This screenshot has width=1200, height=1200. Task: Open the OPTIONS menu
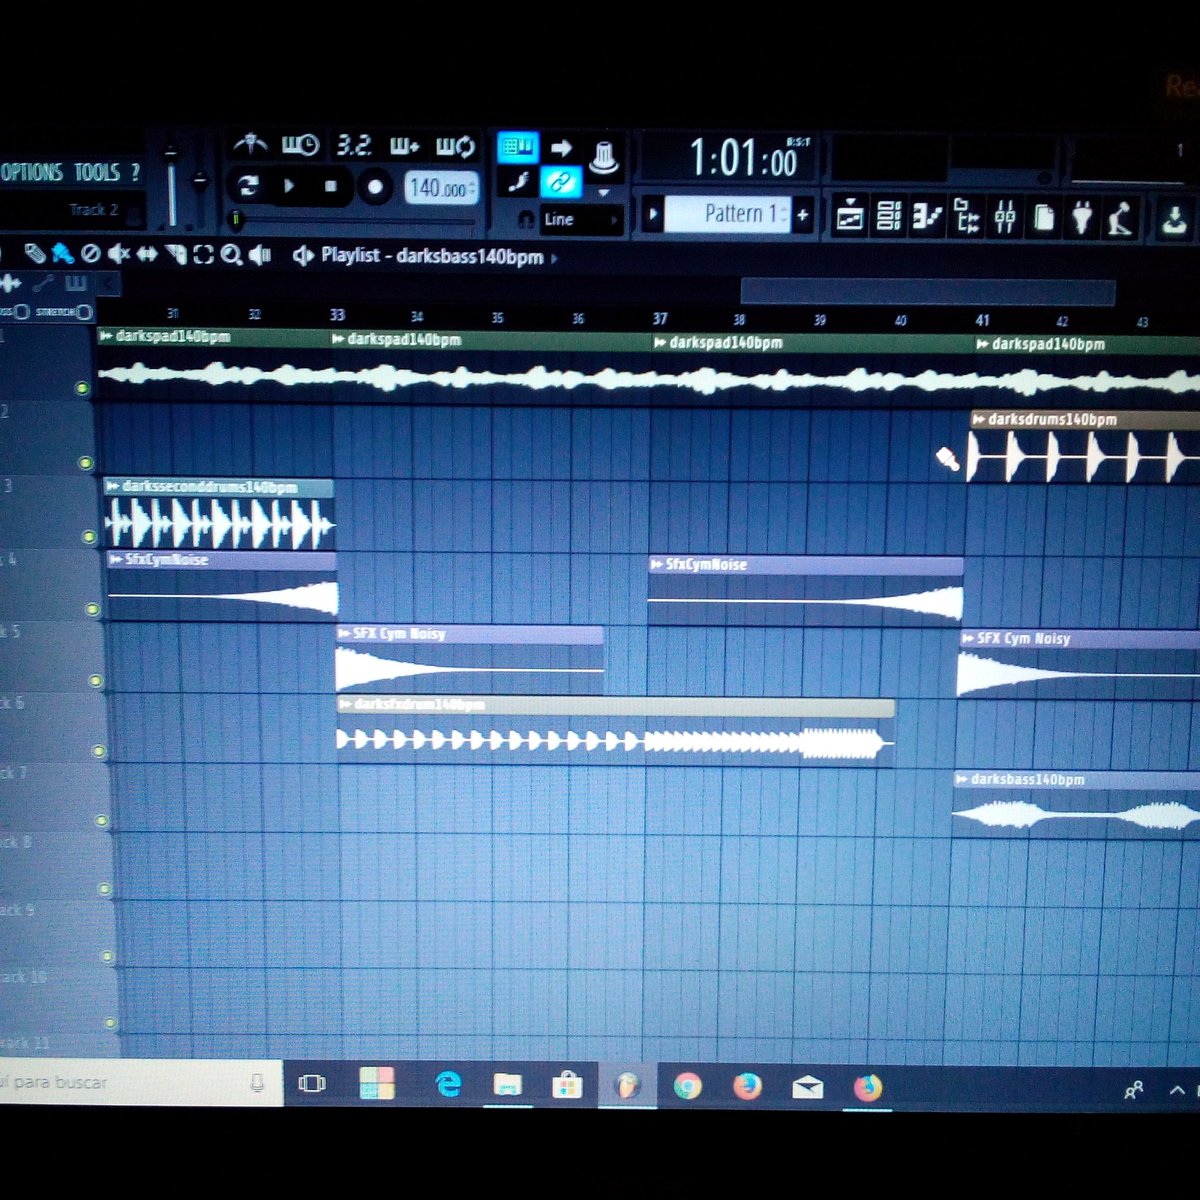[32, 172]
